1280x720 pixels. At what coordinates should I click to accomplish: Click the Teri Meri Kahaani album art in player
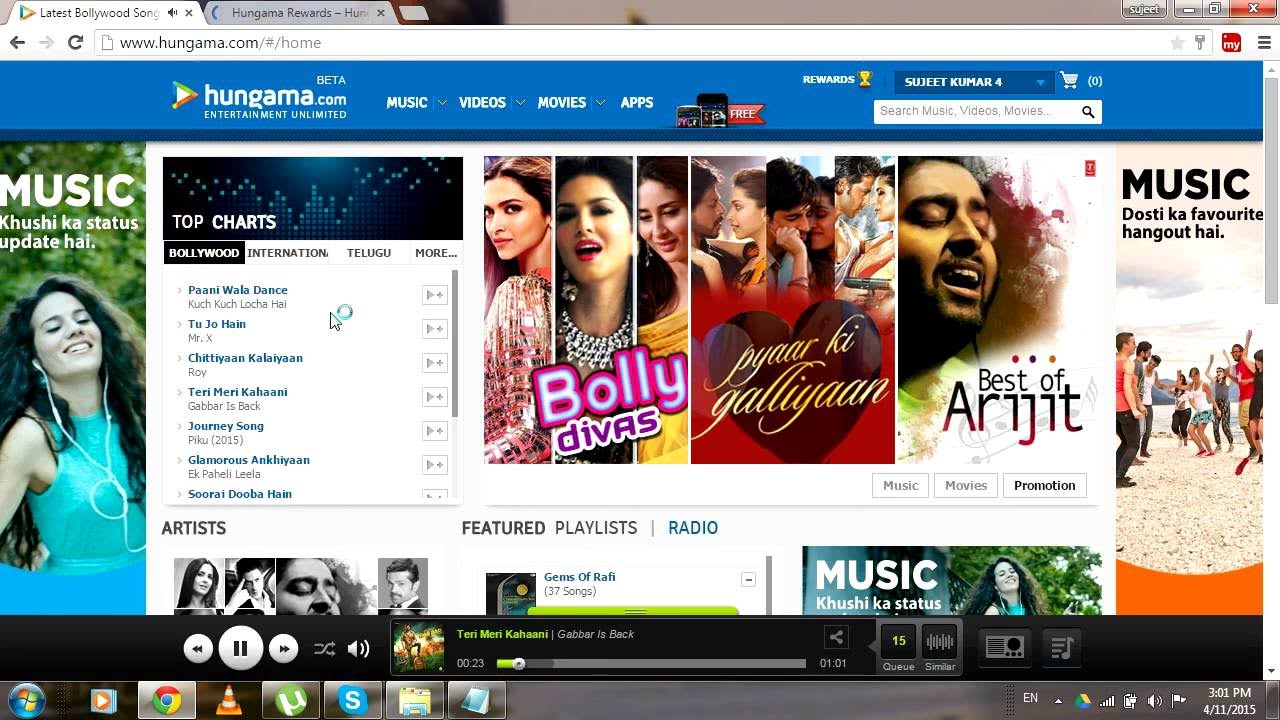click(x=418, y=647)
